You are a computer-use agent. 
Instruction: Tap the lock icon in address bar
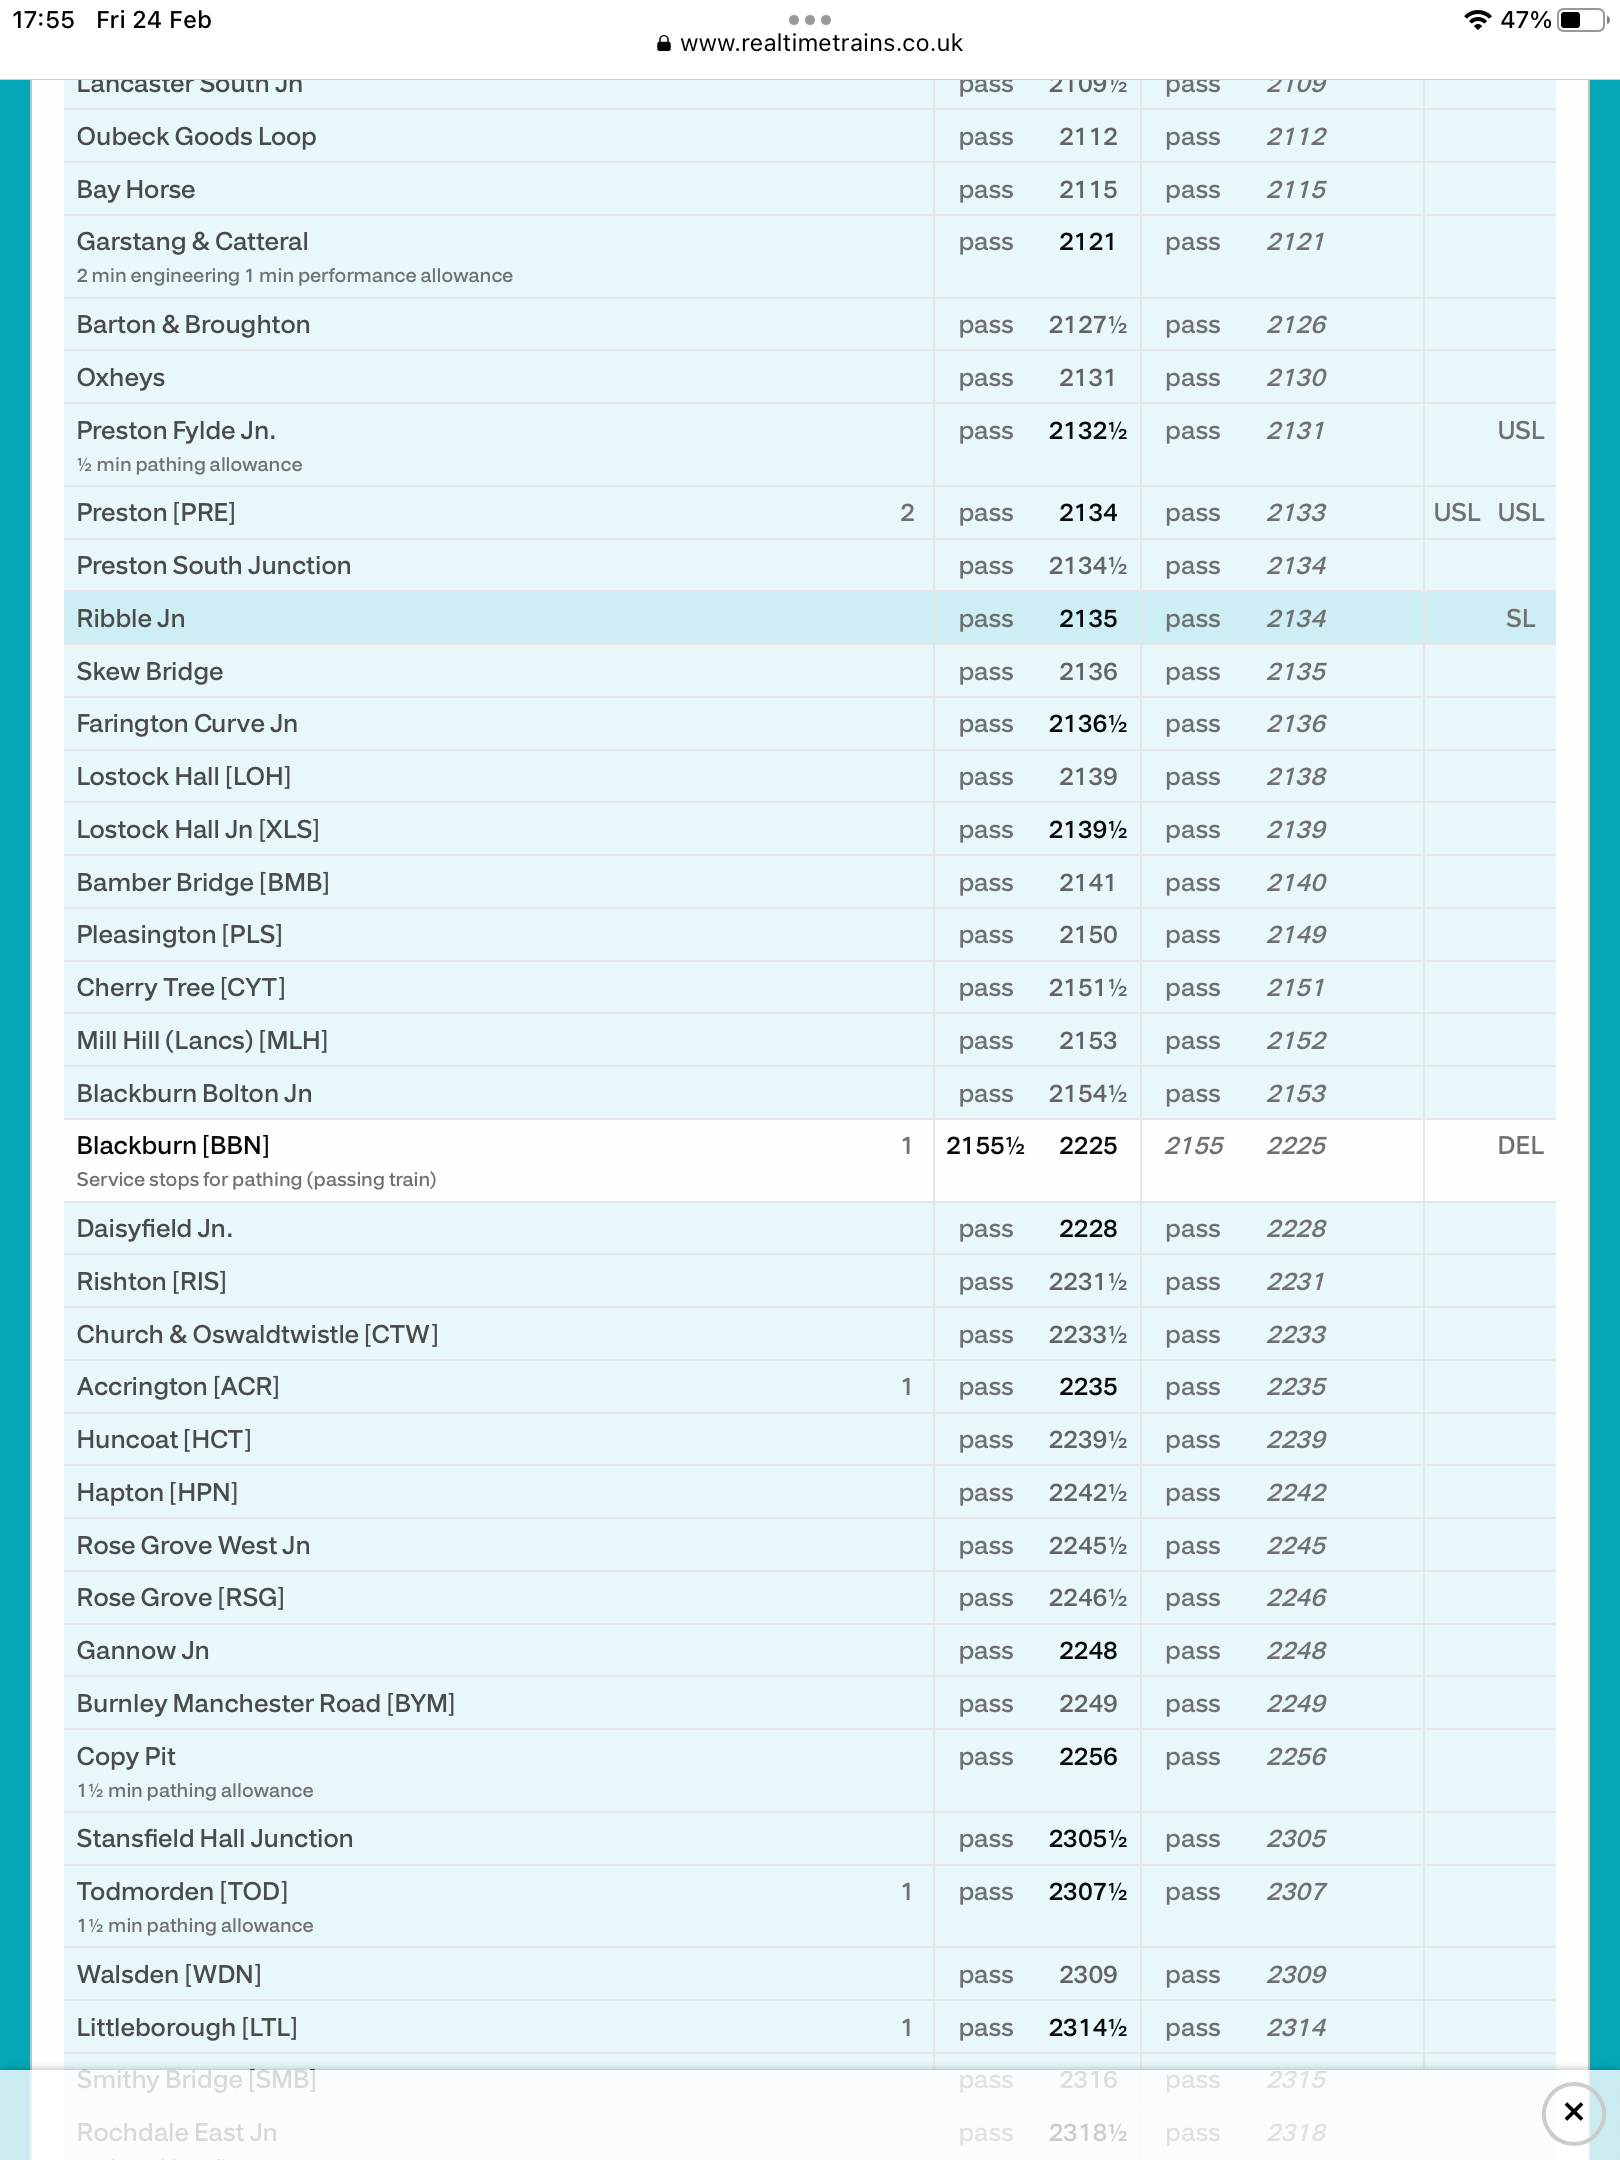663,44
